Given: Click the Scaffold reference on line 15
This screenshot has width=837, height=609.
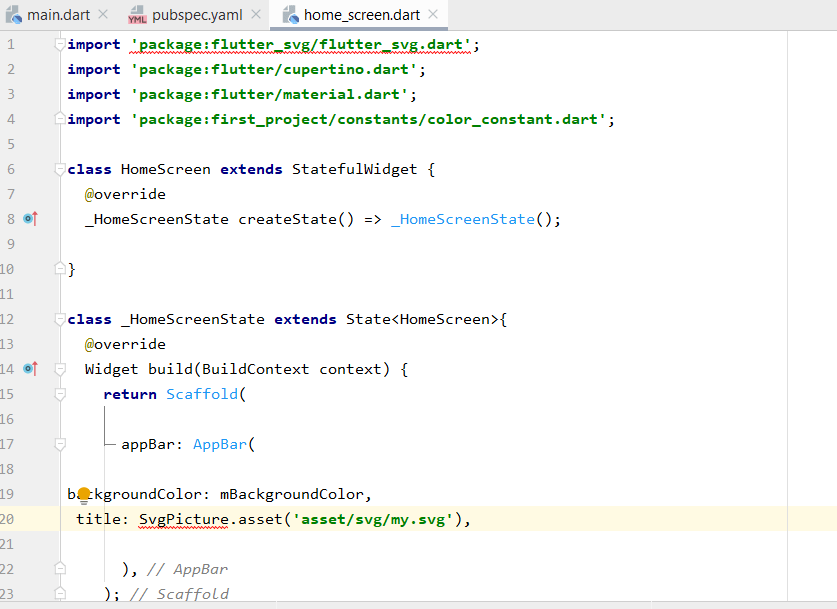Looking at the screenshot, I should click(x=202, y=393).
